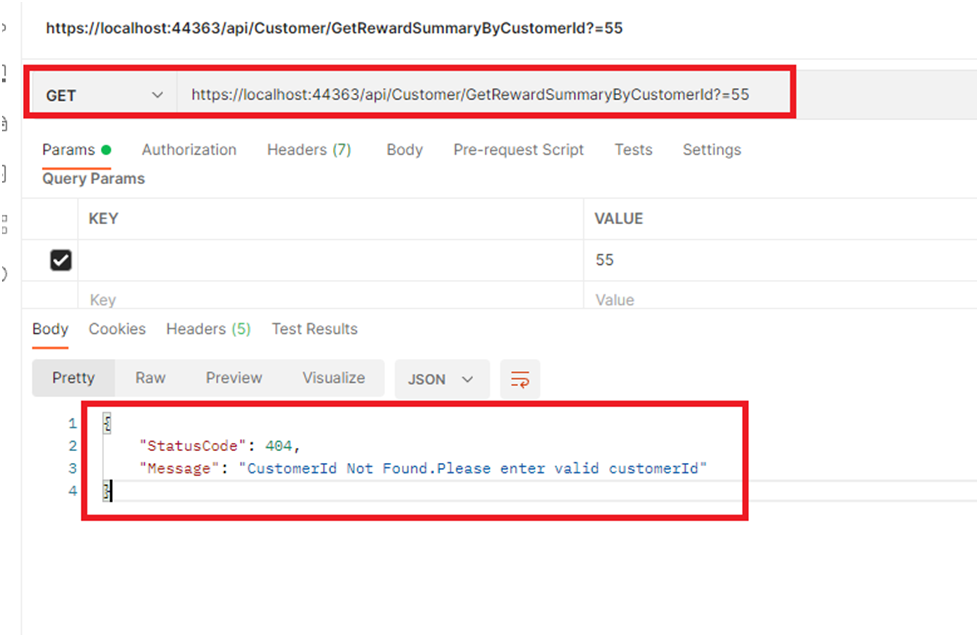Open the Pre-request Script tab
The width and height of the screenshot is (979, 637).
[518, 149]
